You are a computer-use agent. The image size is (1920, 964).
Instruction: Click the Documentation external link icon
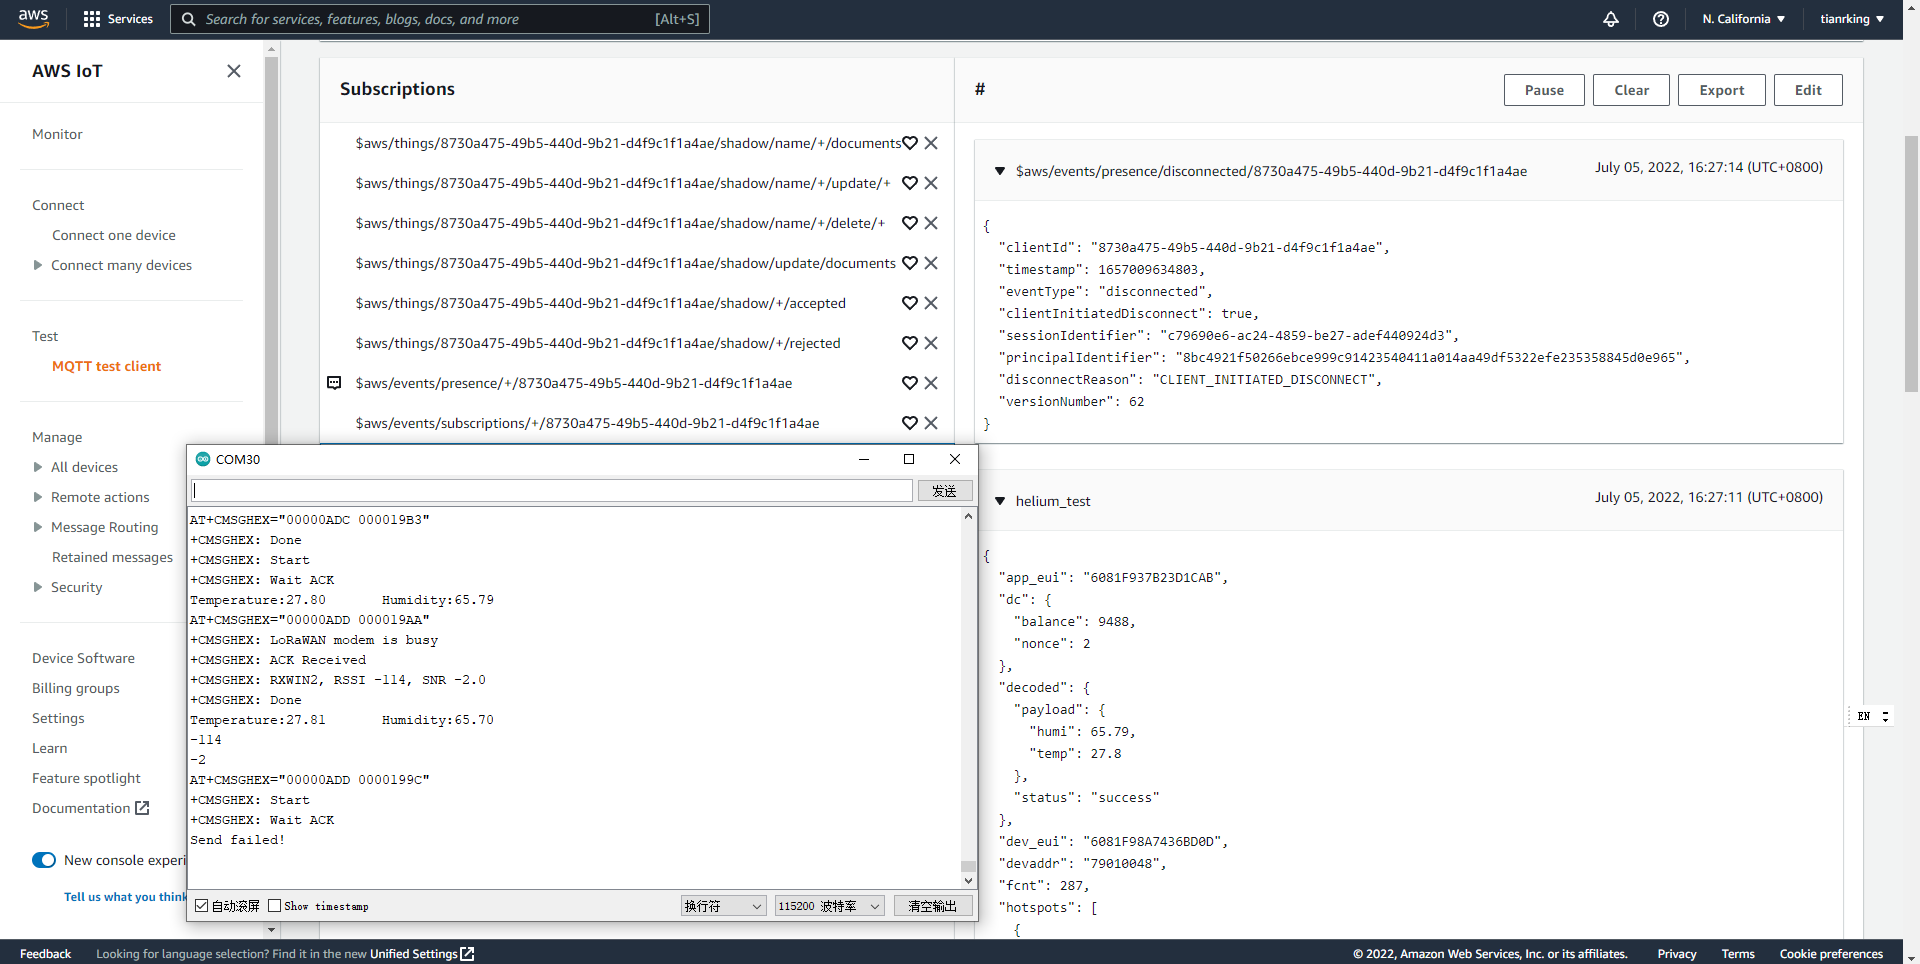142,808
